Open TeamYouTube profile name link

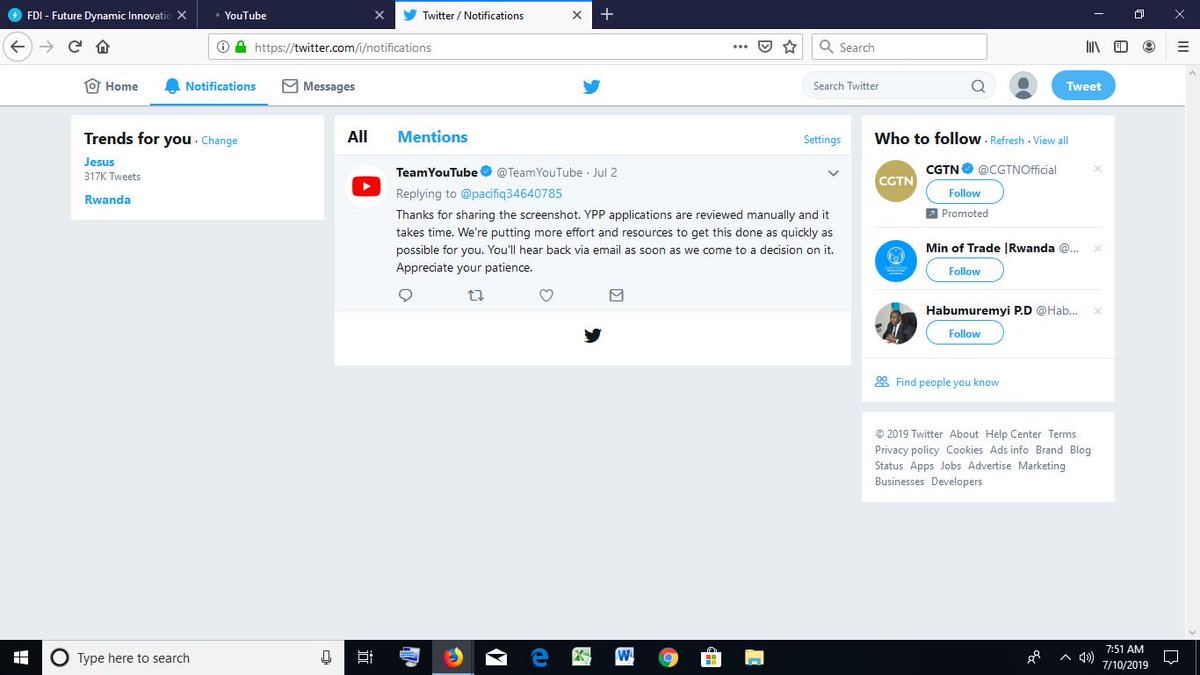pyautogui.click(x=437, y=172)
